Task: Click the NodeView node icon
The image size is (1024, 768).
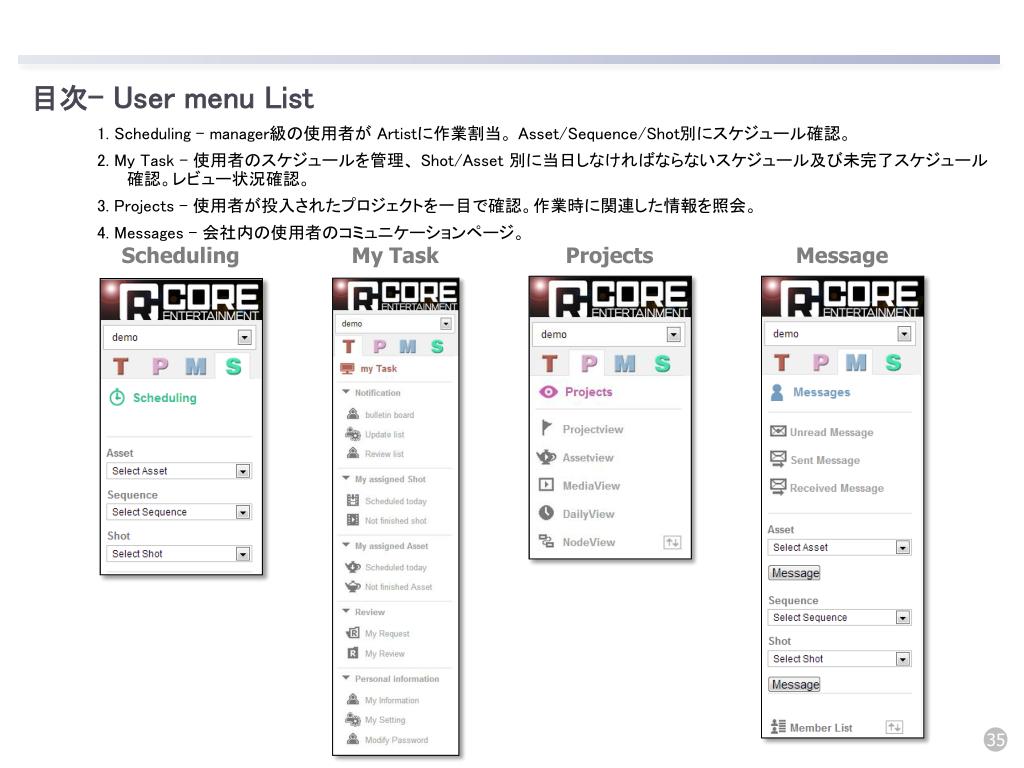Action: click(x=546, y=541)
